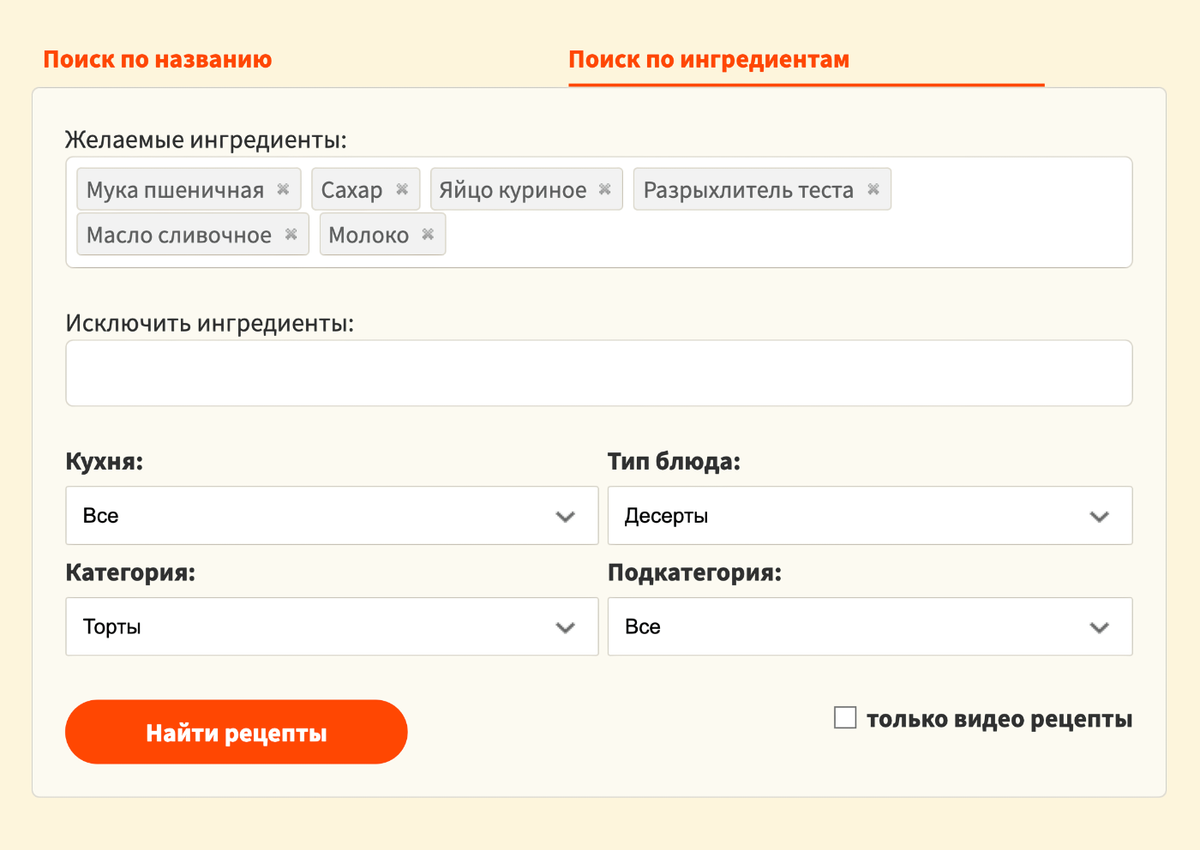Remove Разрыхлитель теста via its x icon
This screenshot has height=850, width=1200.
[873, 190]
